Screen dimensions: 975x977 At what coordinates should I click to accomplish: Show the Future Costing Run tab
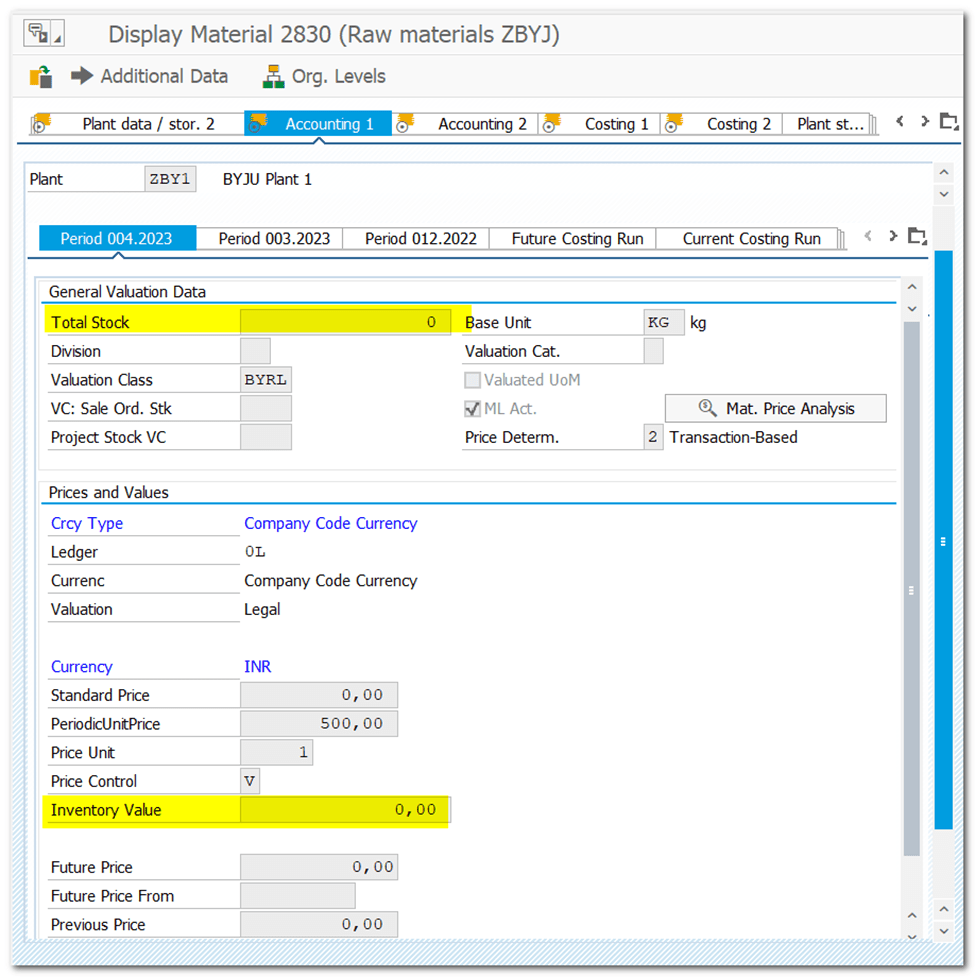pos(577,239)
